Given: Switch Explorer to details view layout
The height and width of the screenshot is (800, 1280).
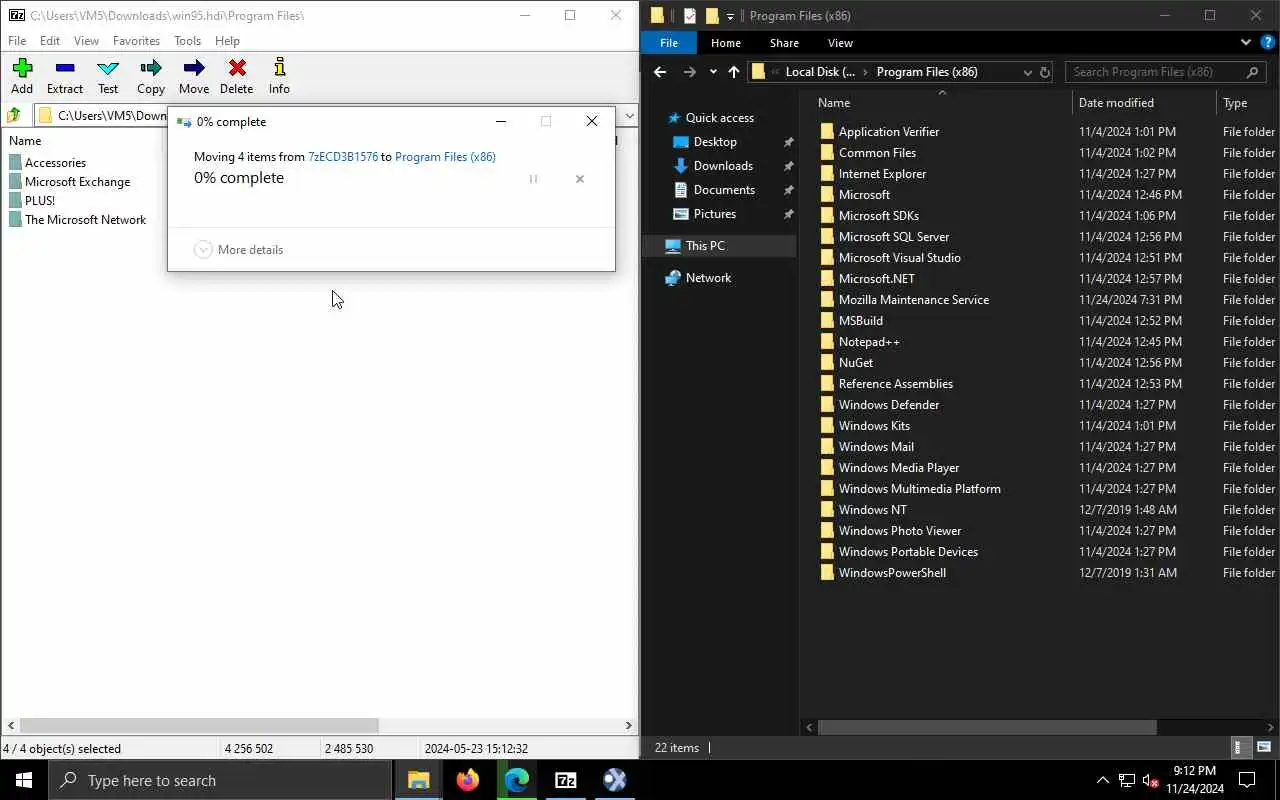Looking at the screenshot, I should [1239, 747].
